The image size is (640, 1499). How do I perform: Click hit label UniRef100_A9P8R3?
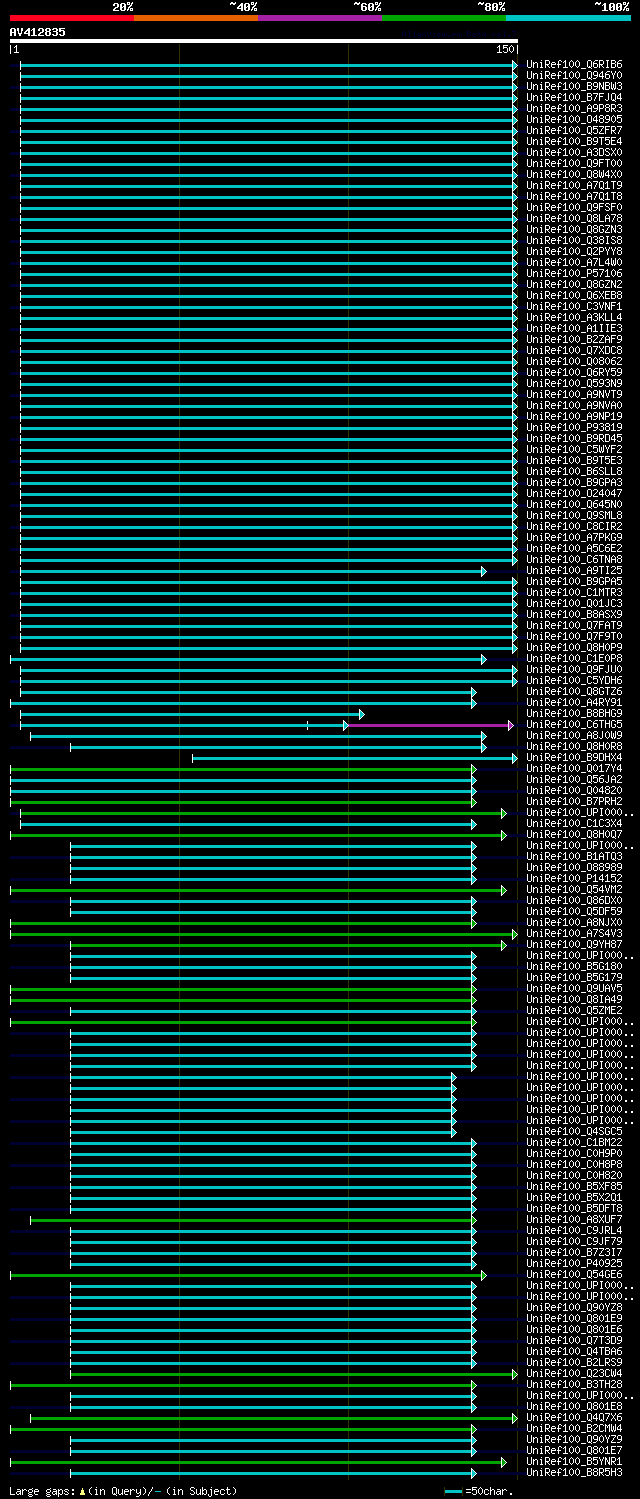[x=574, y=108]
